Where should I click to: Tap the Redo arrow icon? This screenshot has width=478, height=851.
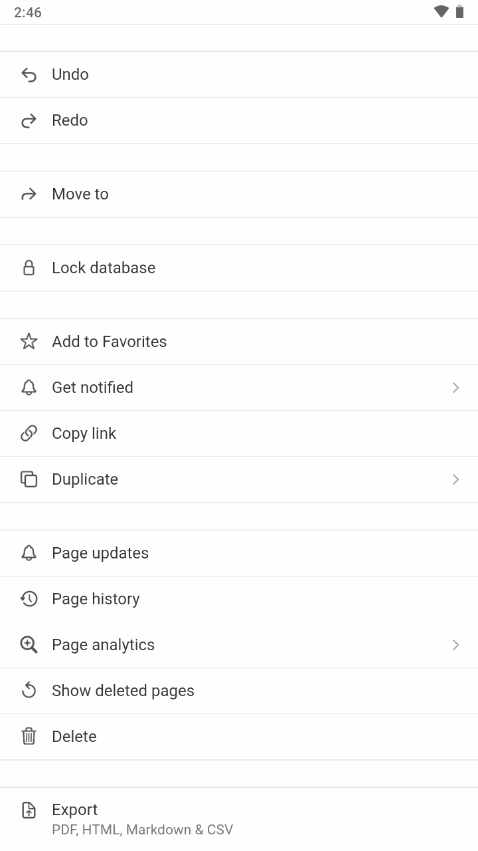pyautogui.click(x=29, y=120)
